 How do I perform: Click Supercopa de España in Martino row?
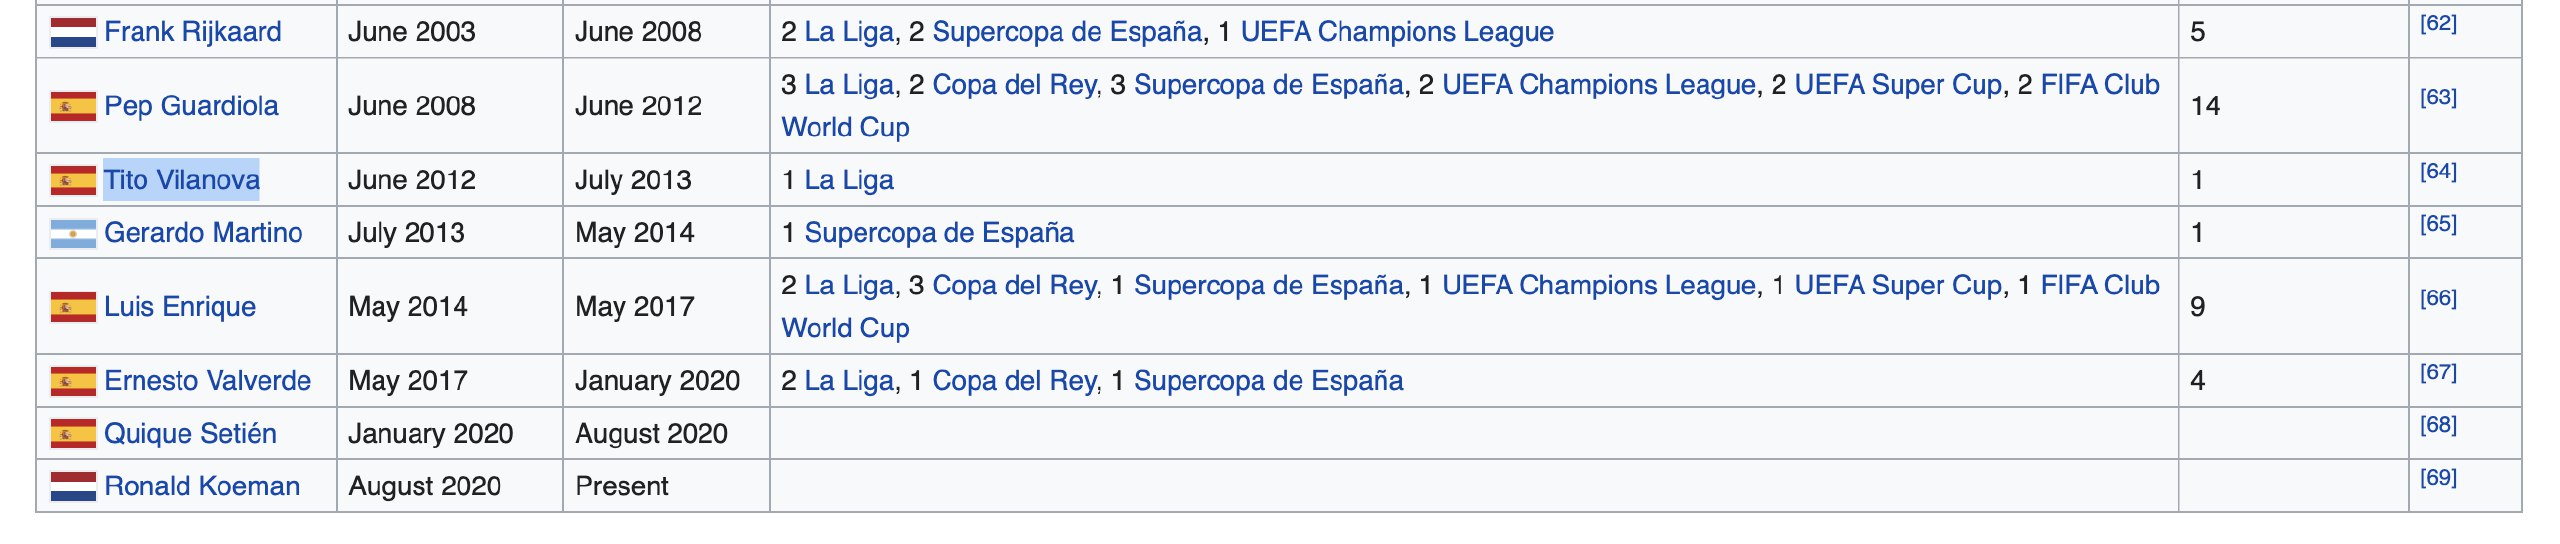tap(939, 233)
